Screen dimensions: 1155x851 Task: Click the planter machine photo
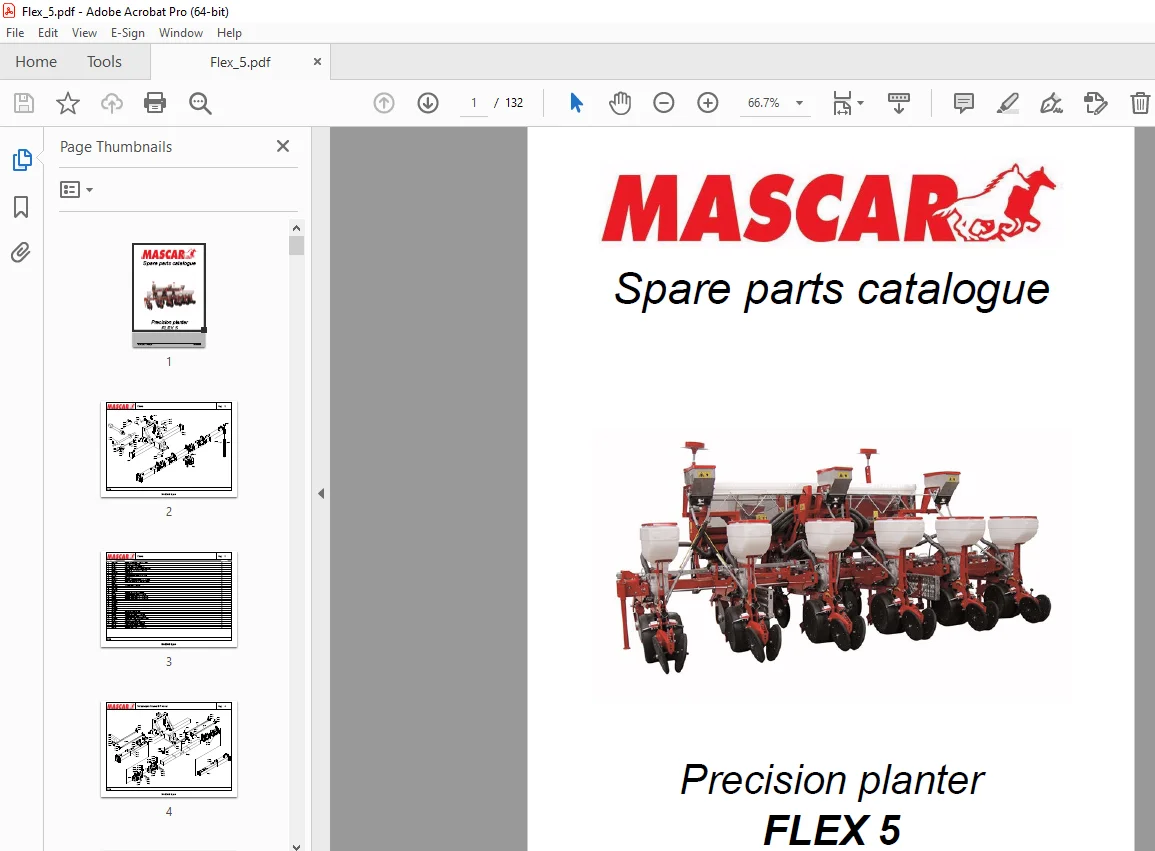click(x=832, y=557)
